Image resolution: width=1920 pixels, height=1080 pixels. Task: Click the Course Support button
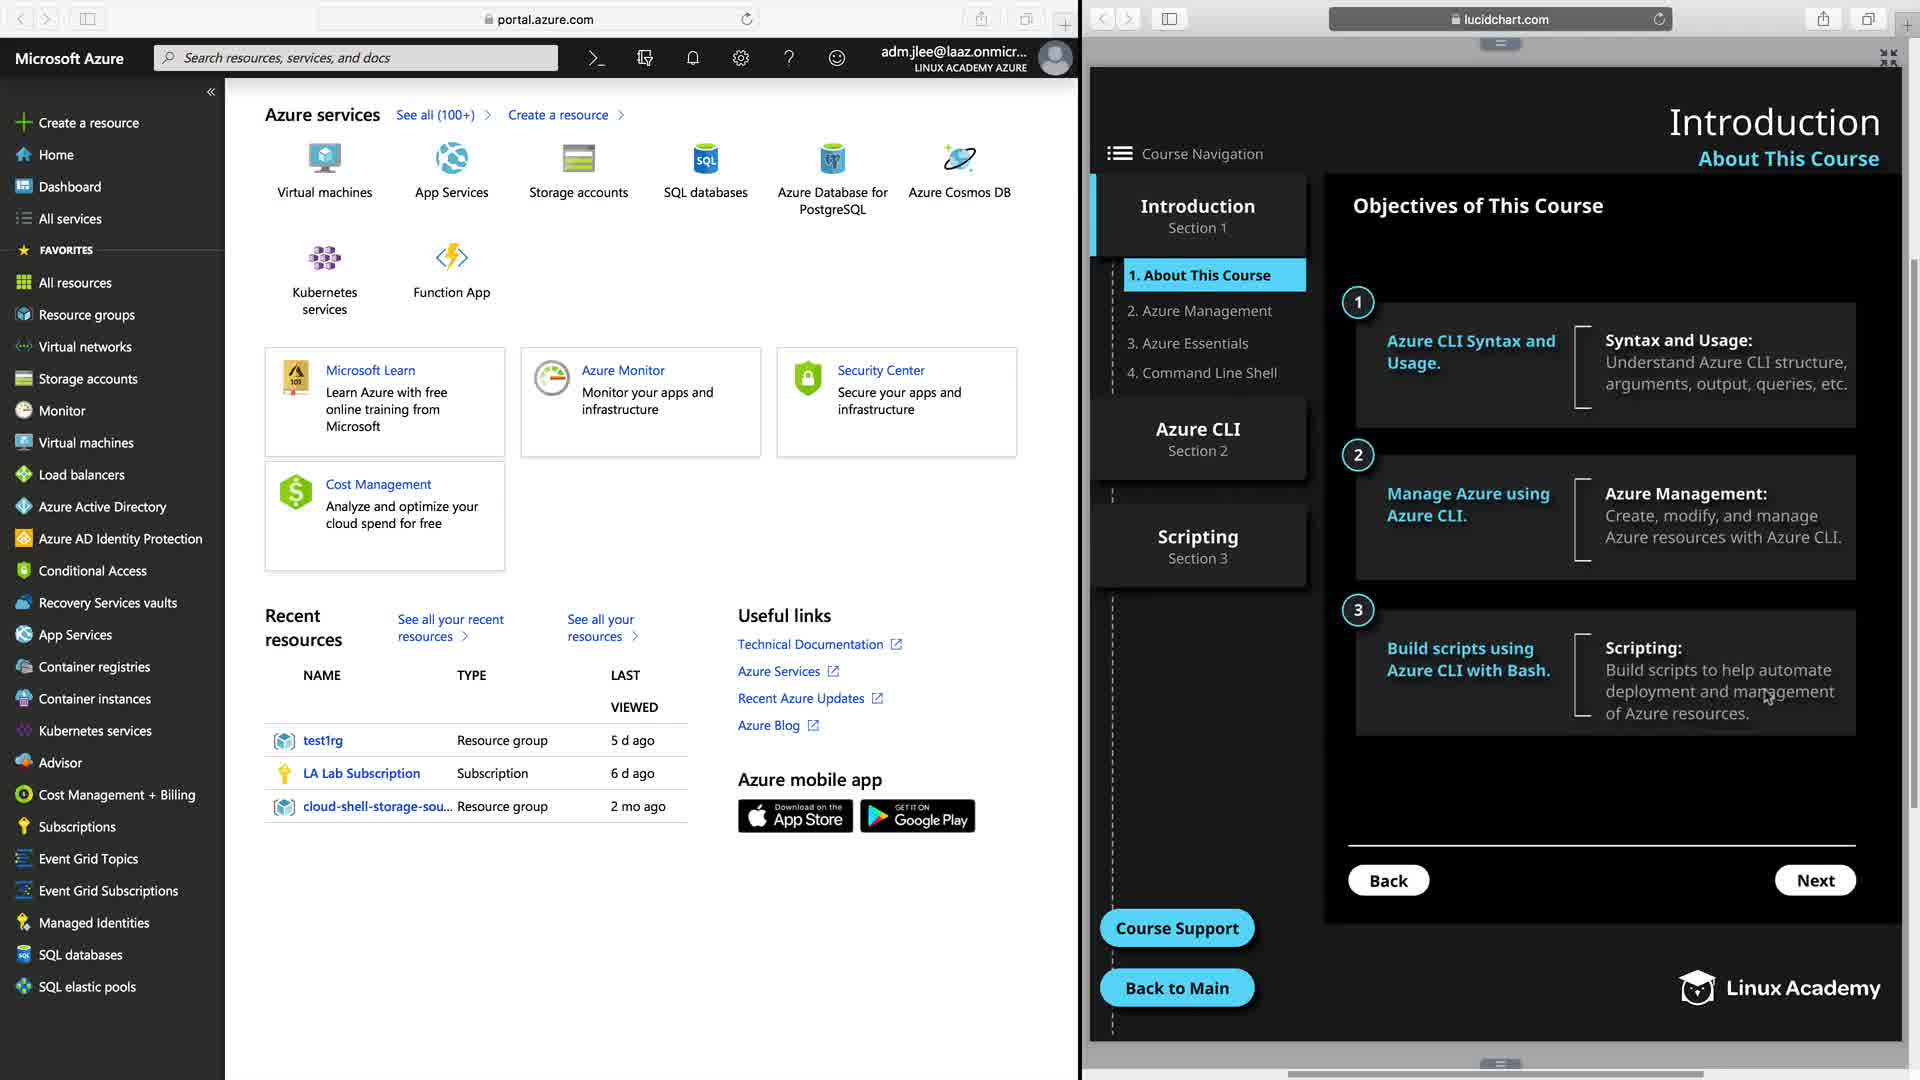click(x=1176, y=928)
